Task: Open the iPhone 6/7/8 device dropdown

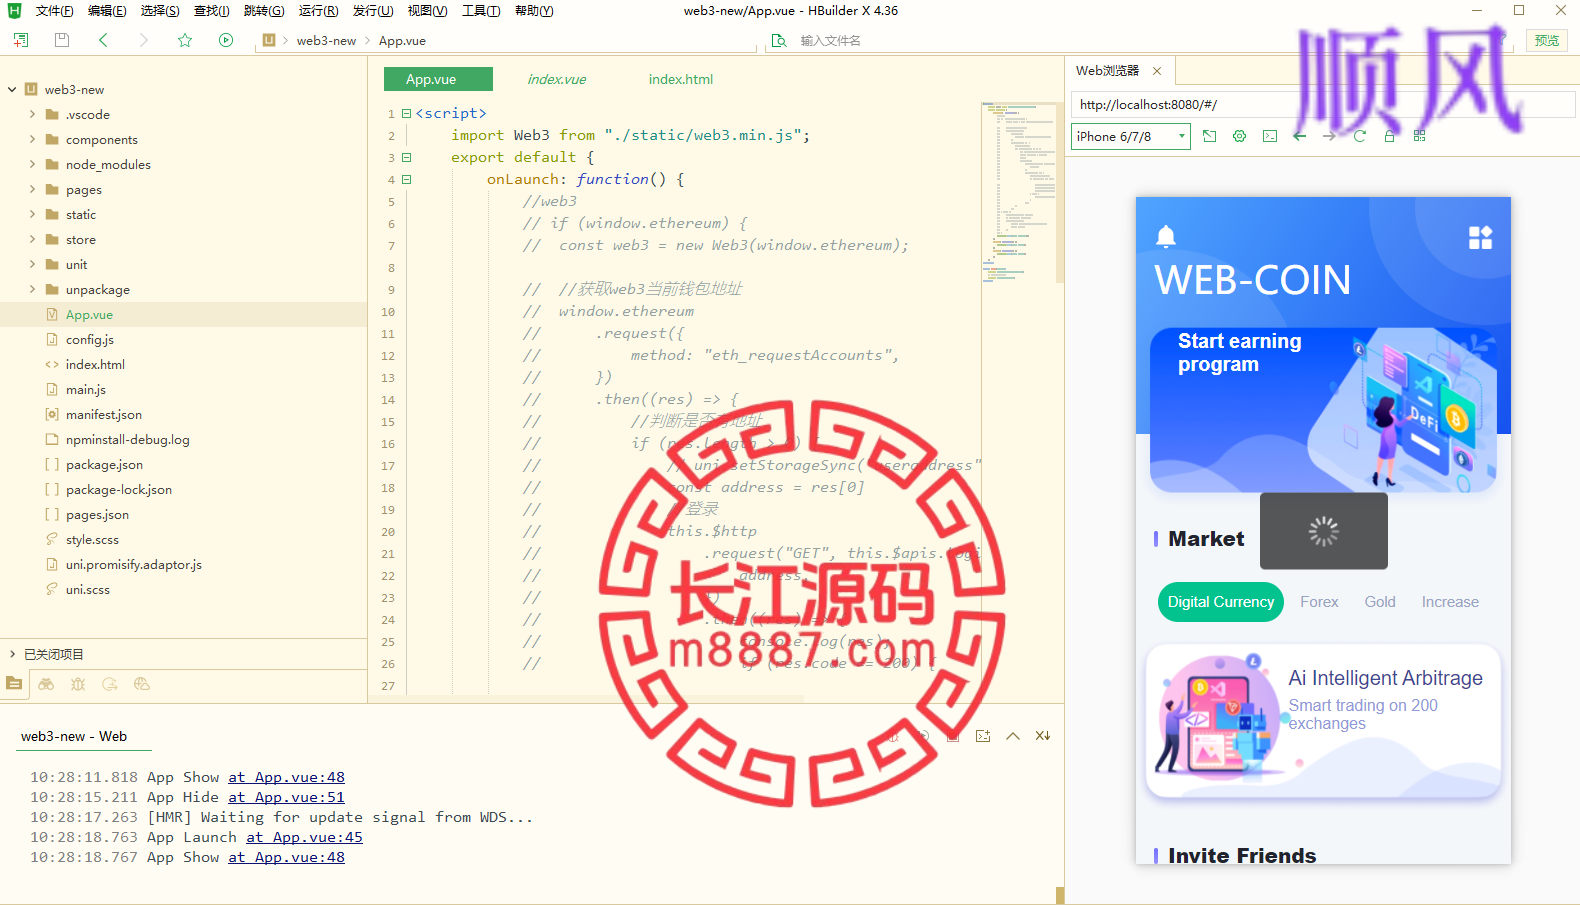Action: point(1131,136)
